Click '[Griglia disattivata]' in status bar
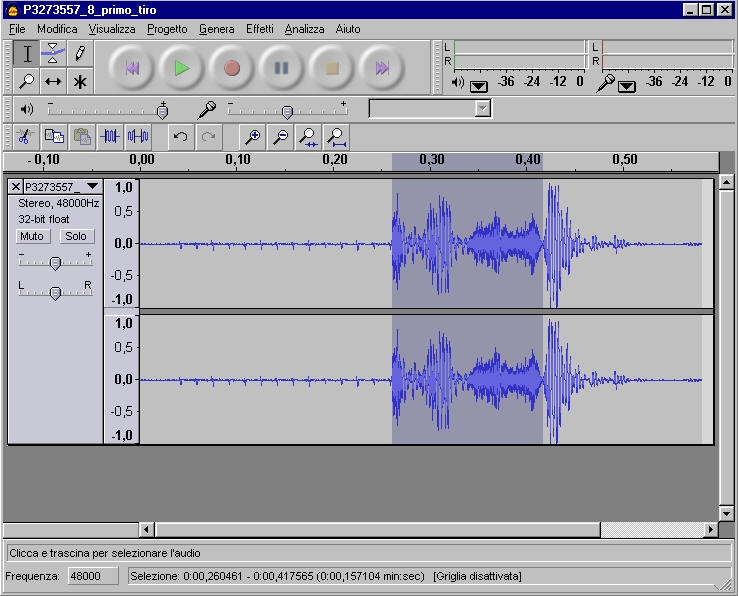 (477, 576)
